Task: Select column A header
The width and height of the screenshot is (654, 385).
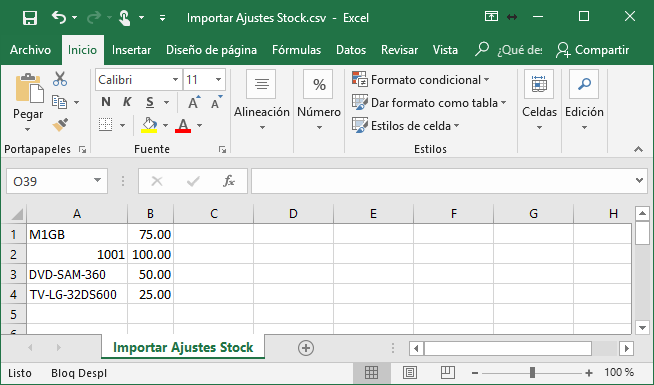Action: pyautogui.click(x=77, y=214)
